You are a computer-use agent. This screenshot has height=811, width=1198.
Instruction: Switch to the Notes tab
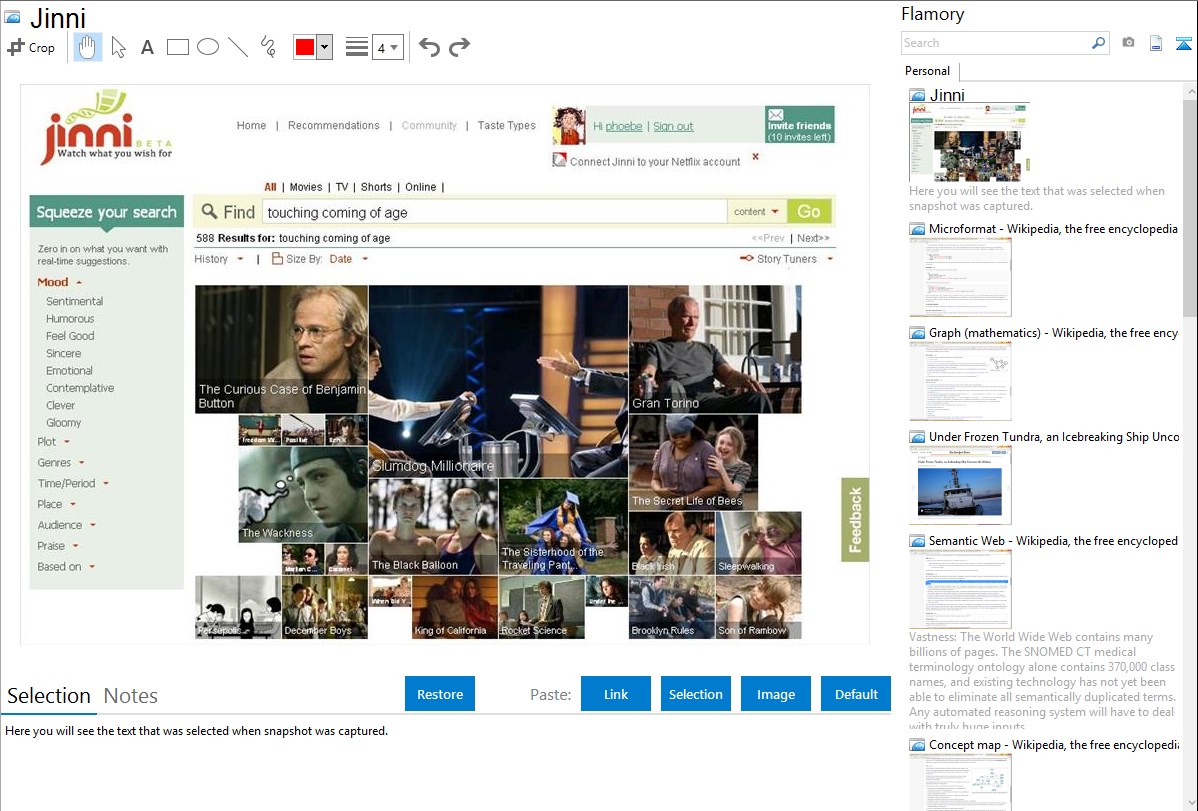point(131,696)
